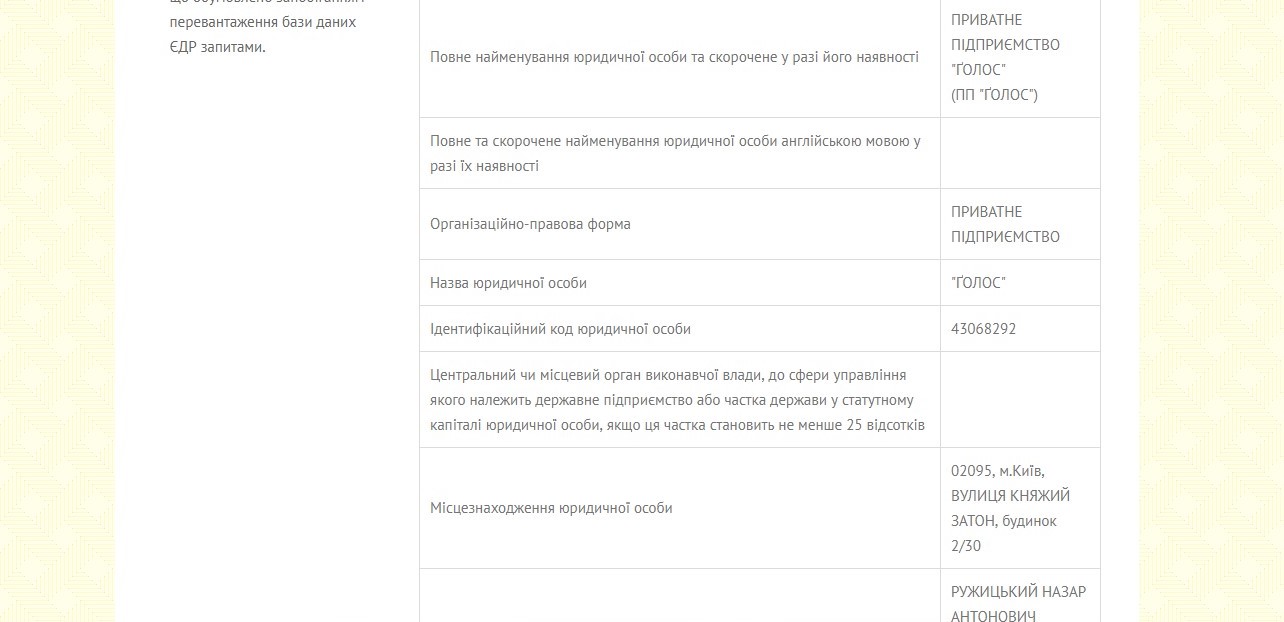Select the identification code 43068292

tap(983, 329)
